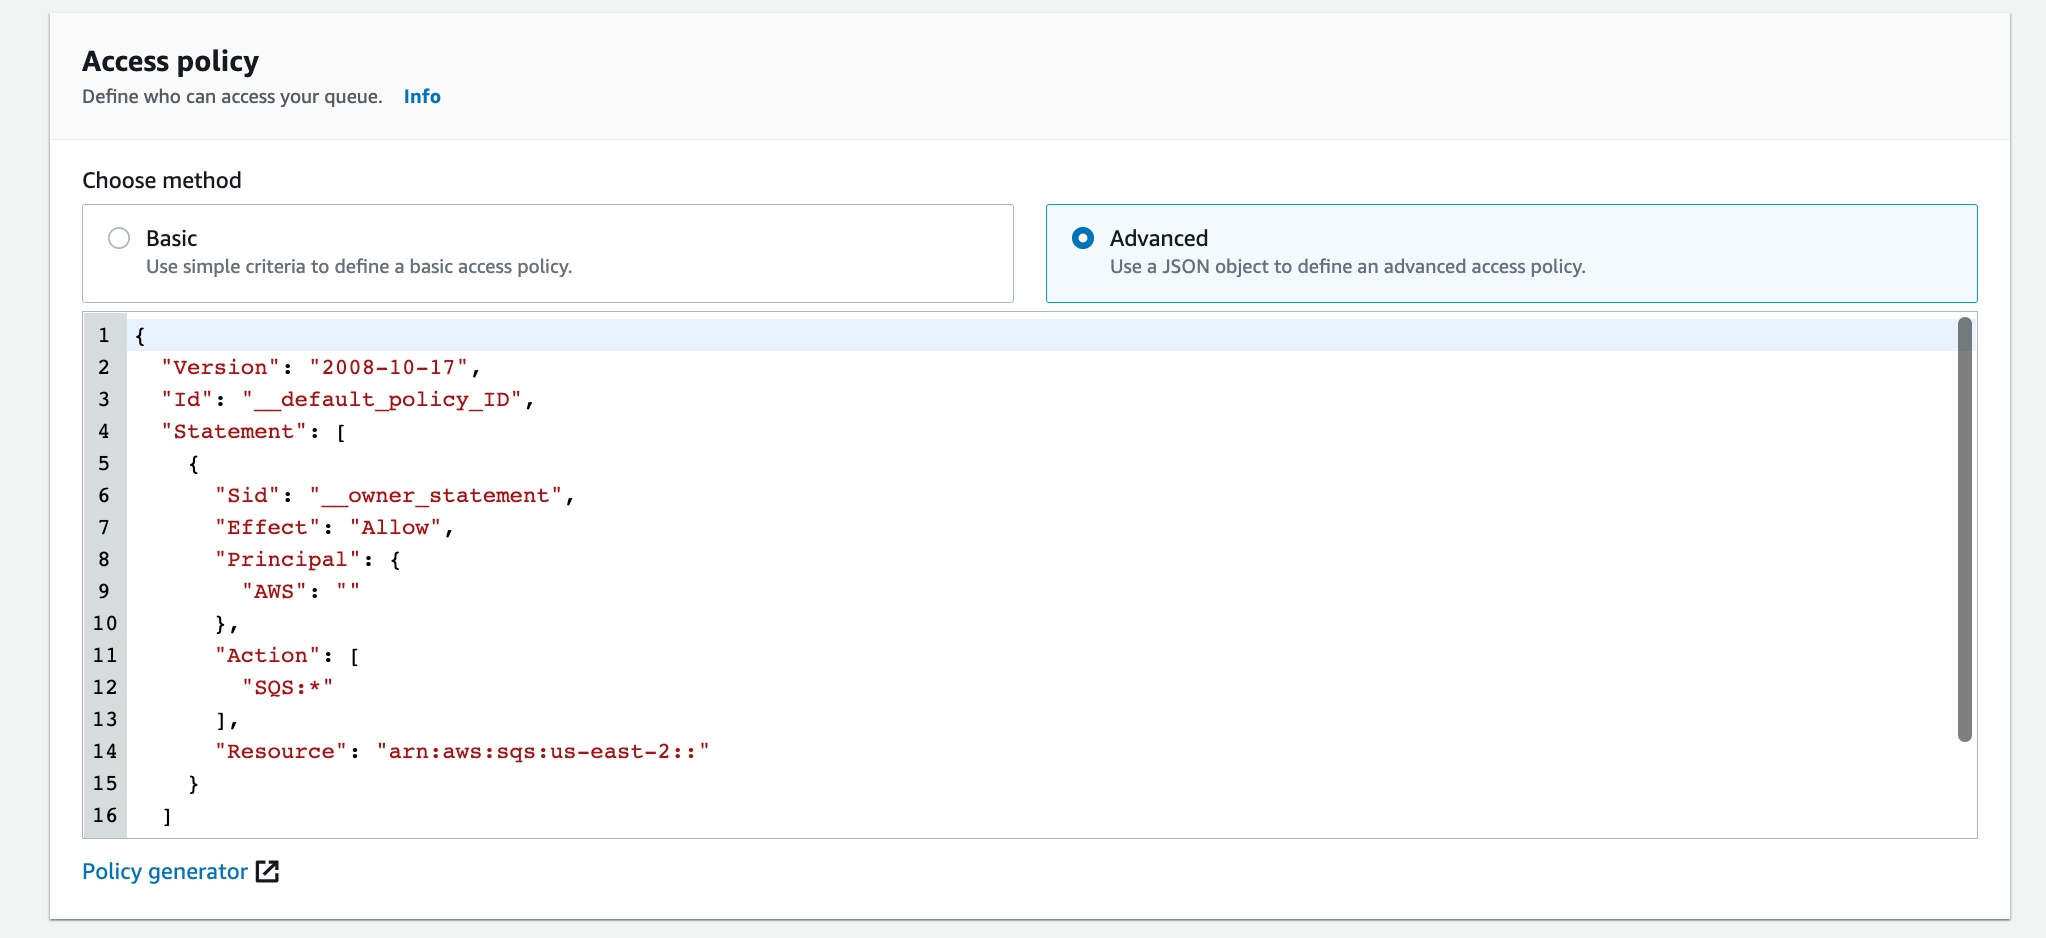Click the "__owner_statement" Sid value
This screenshot has width=2046, height=938.
[x=435, y=496]
